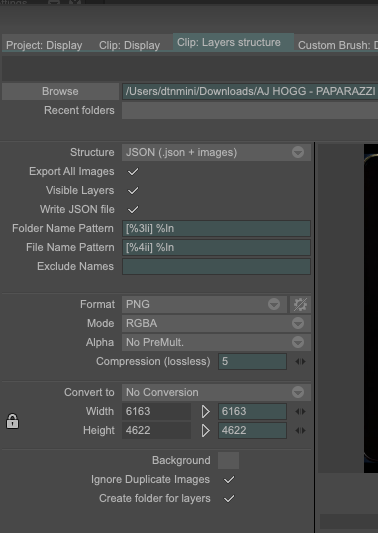Open the PNG format options gear icon

[300, 304]
